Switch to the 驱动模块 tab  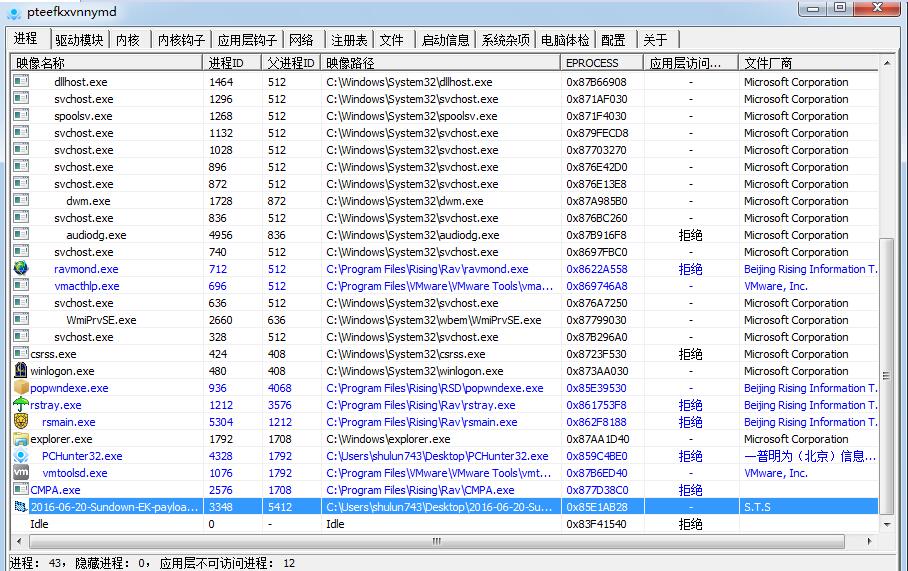tap(79, 40)
